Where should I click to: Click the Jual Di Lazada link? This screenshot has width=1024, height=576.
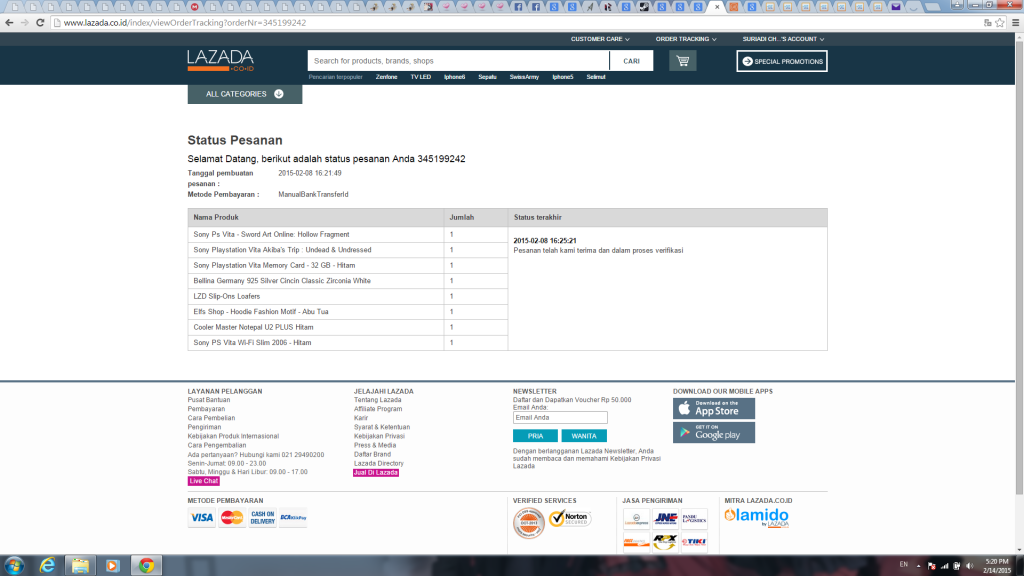click(376, 472)
